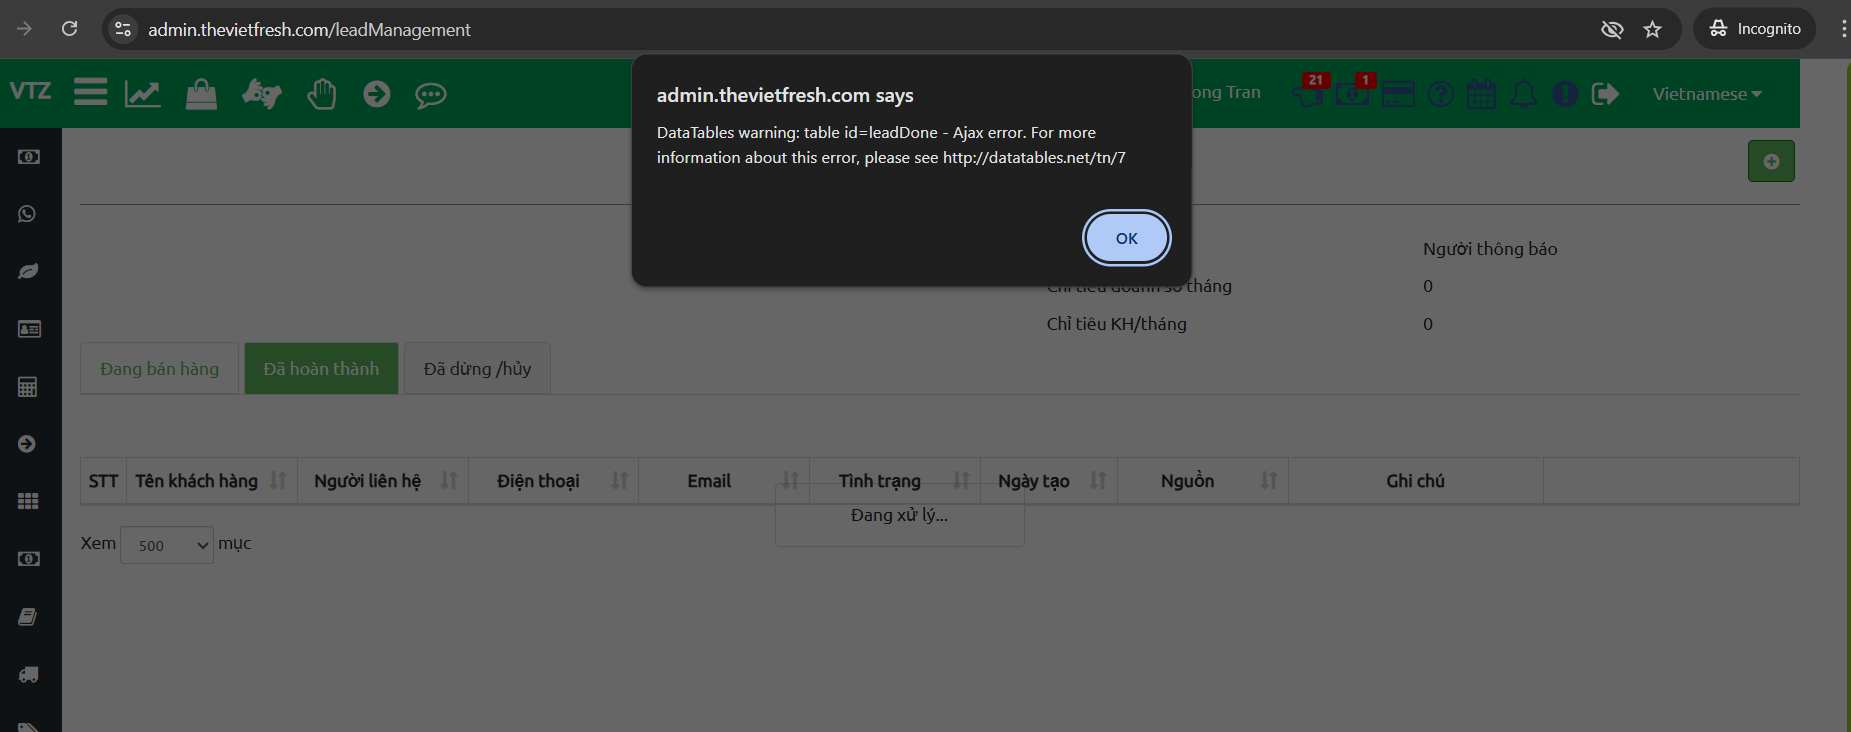The height and width of the screenshot is (732, 1851).
Task: Open the calendar icon in header
Action: click(1481, 94)
